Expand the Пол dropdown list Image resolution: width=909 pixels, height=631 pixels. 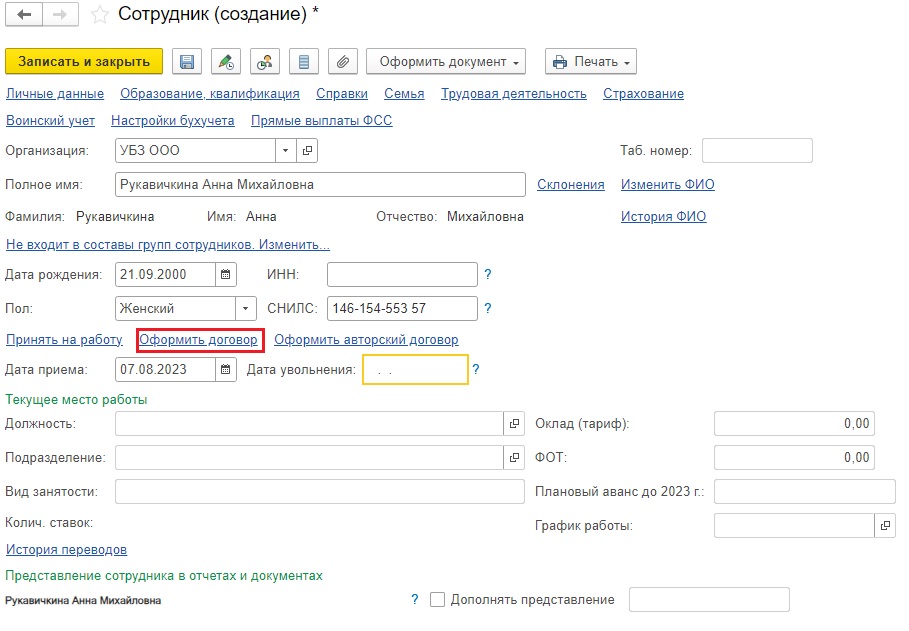(x=245, y=309)
